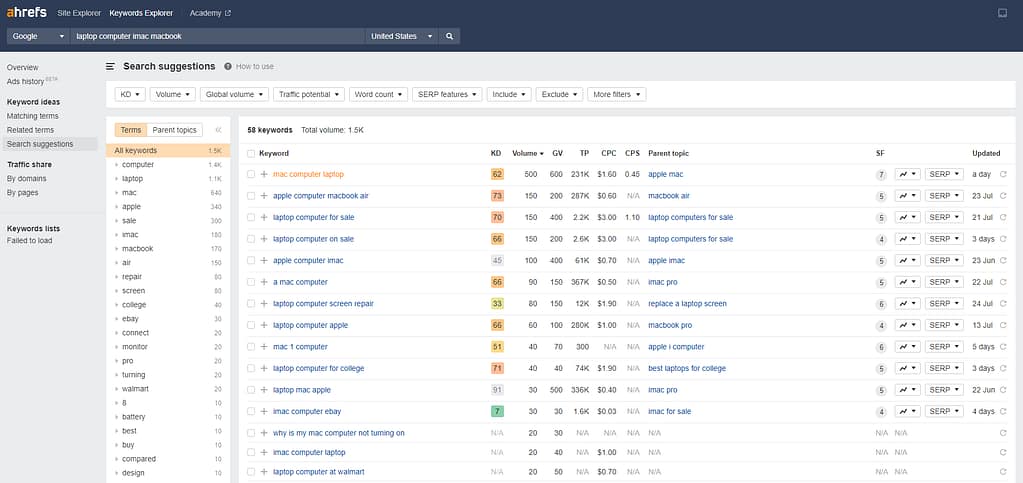Image resolution: width=1023 pixels, height=483 pixels.
Task: Add 'imac computer ebay' with plus icon
Action: (264, 411)
